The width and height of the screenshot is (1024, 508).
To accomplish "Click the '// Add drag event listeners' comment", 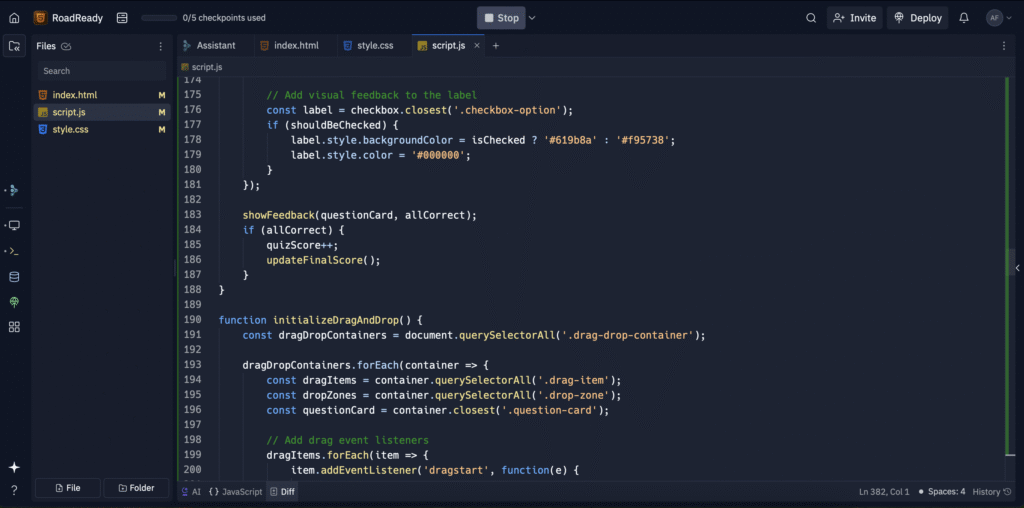I will [347, 439].
